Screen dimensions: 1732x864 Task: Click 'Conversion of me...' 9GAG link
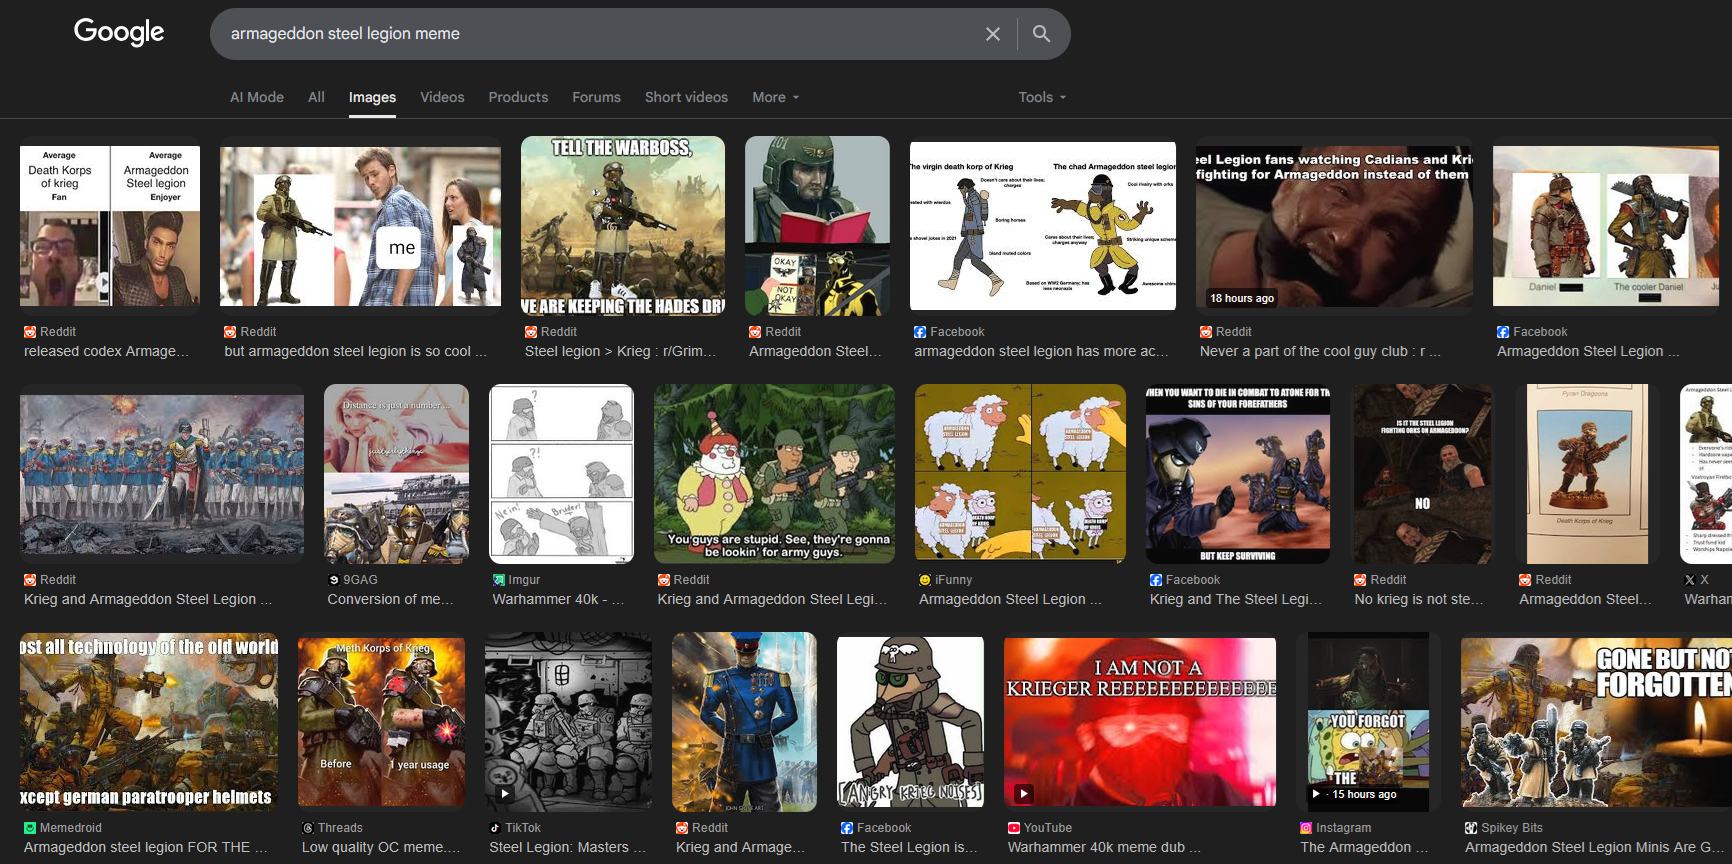[391, 599]
